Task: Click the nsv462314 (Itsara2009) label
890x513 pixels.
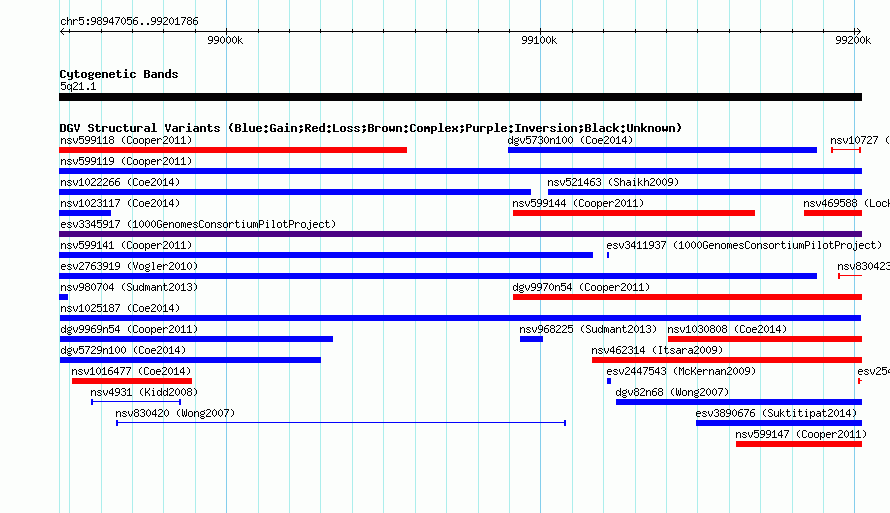Action: coord(657,350)
